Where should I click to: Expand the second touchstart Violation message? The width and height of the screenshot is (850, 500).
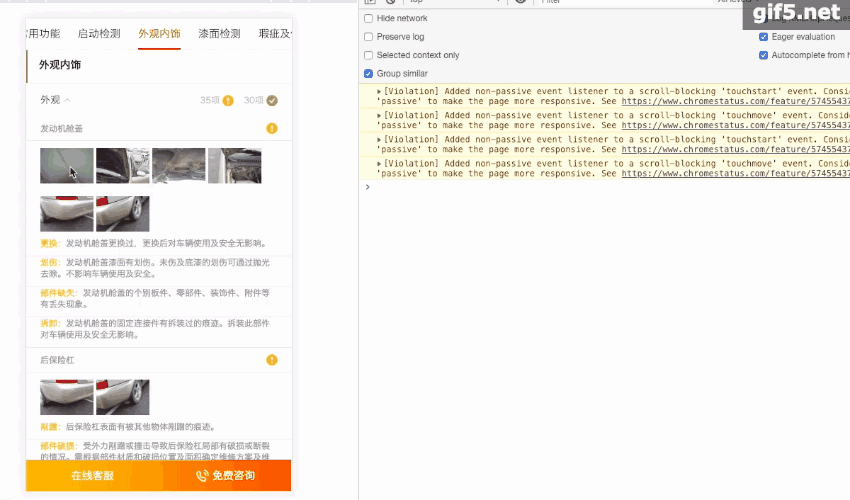379,139
